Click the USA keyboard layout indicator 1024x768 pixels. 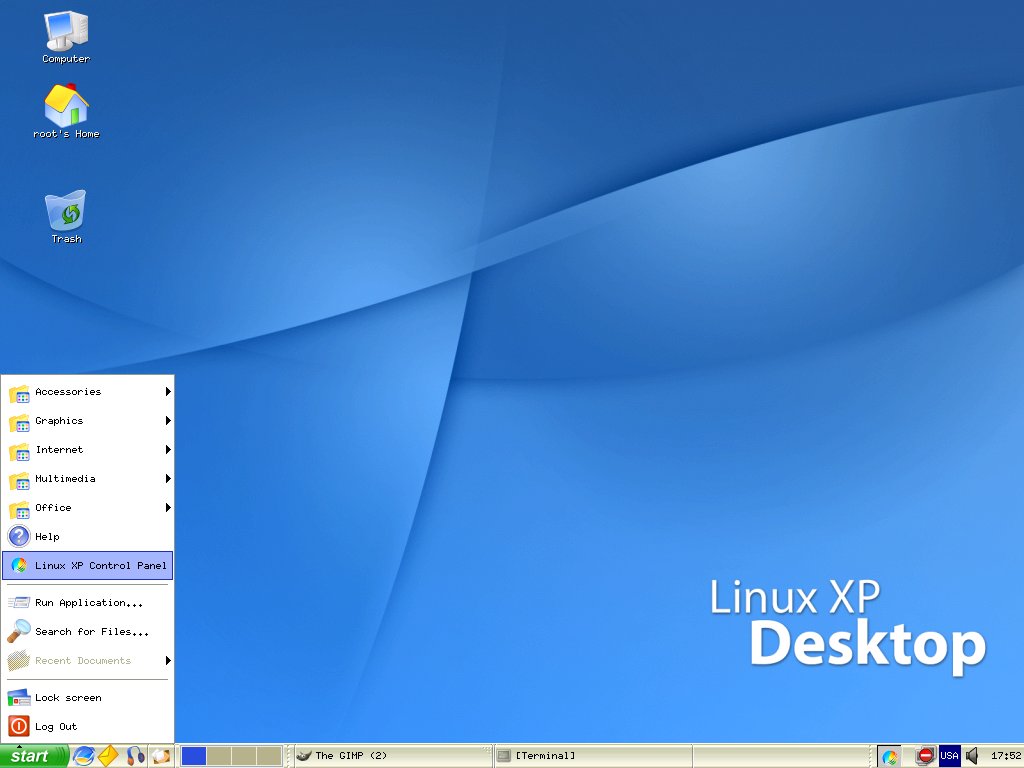[x=949, y=756]
